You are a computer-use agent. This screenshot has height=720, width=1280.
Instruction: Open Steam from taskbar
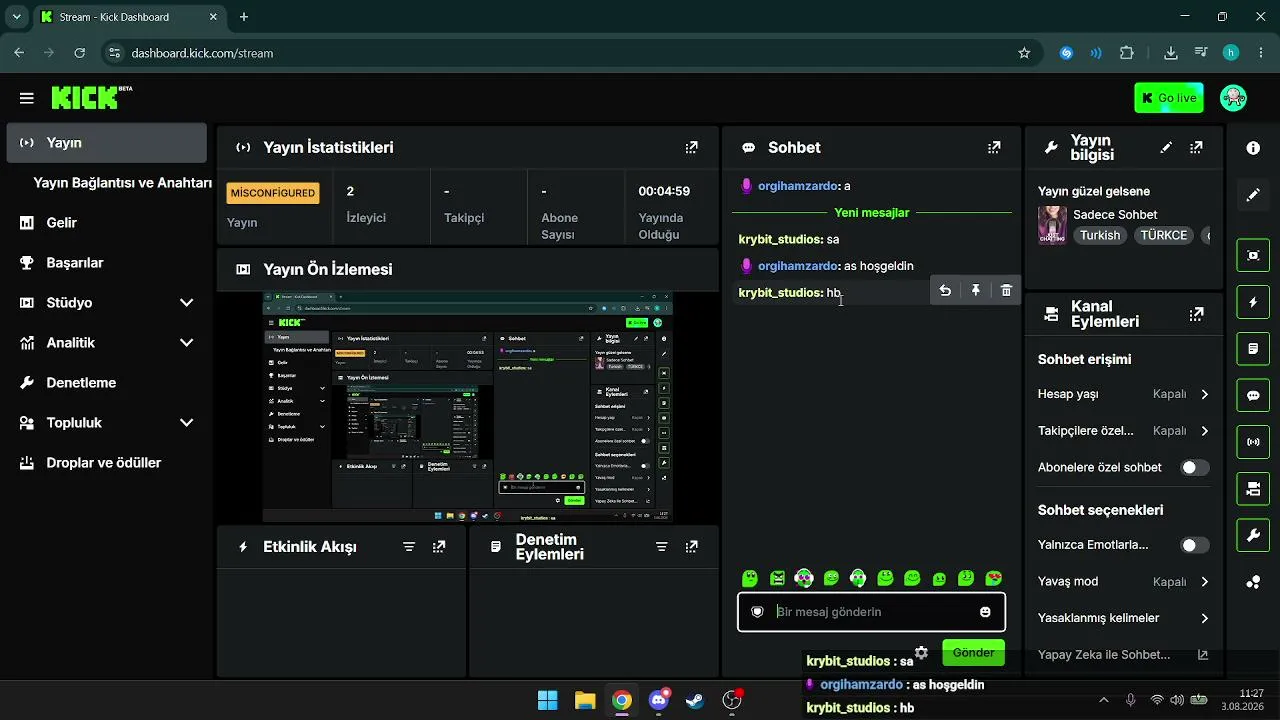click(695, 700)
